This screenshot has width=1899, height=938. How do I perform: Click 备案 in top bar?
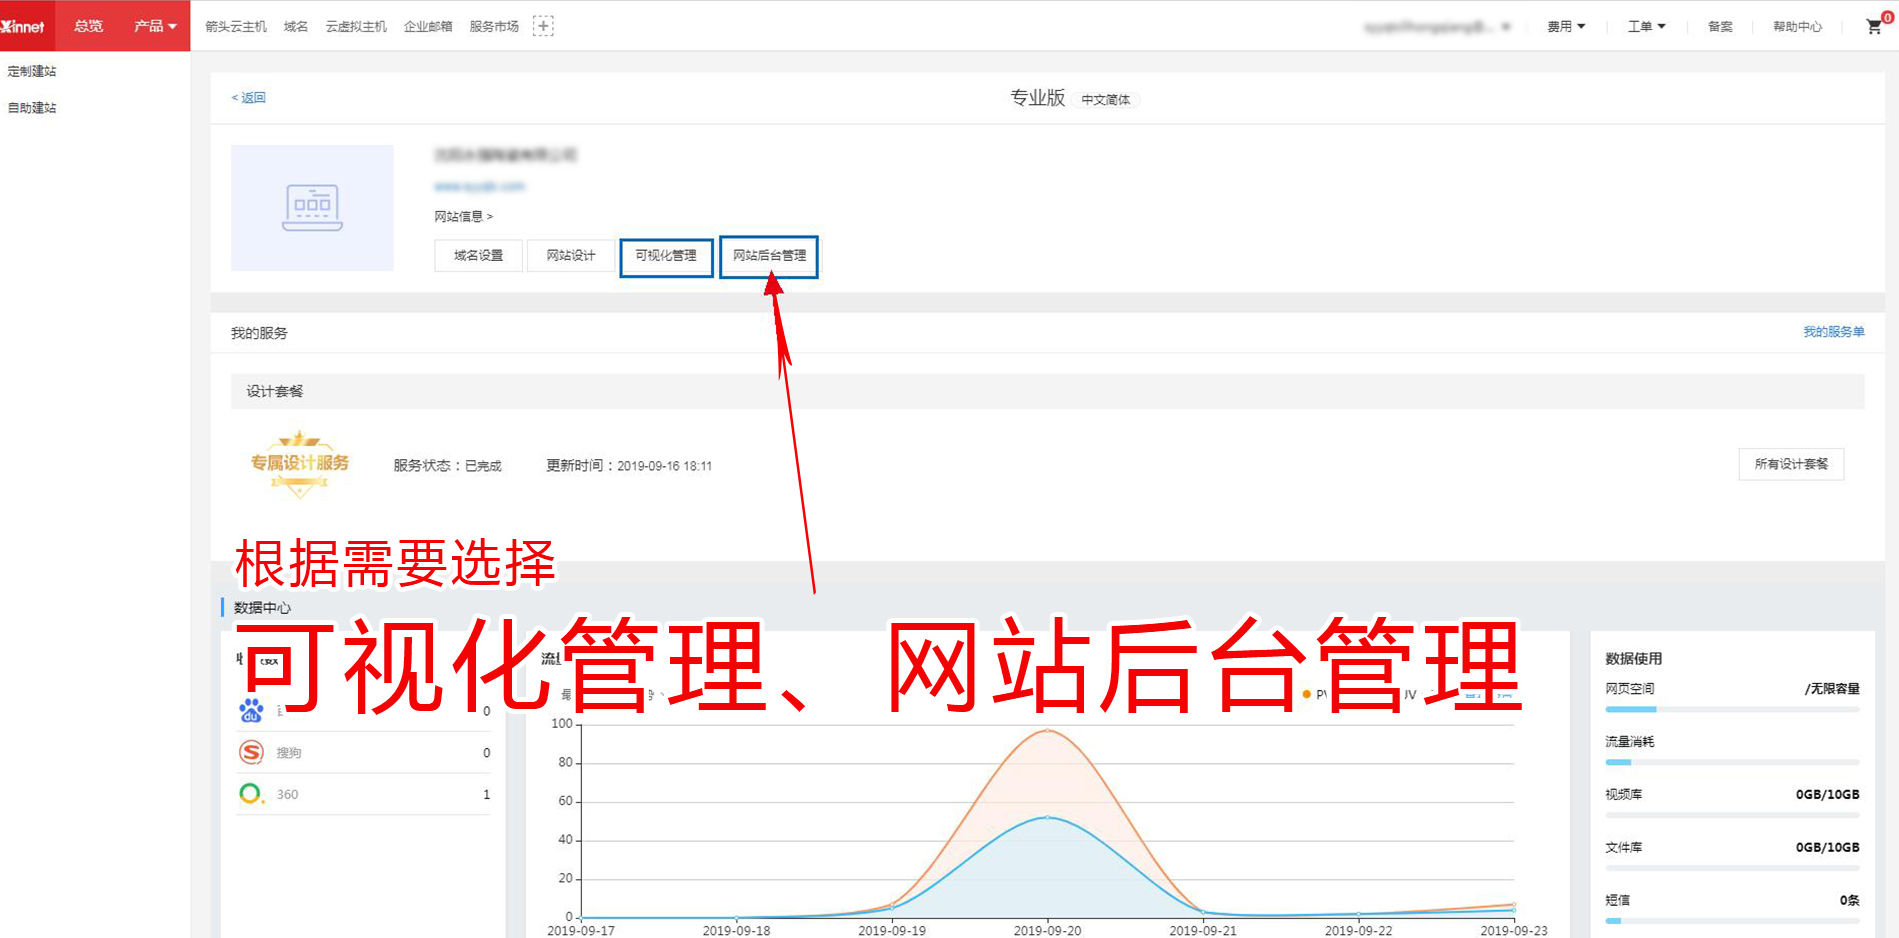(1720, 27)
